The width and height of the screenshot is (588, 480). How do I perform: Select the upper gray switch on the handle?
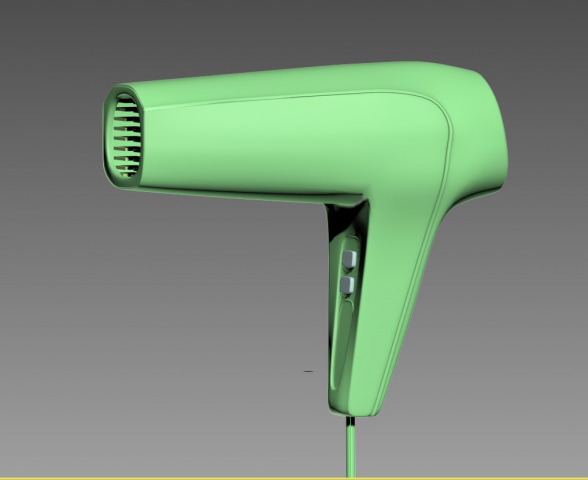pos(349,259)
